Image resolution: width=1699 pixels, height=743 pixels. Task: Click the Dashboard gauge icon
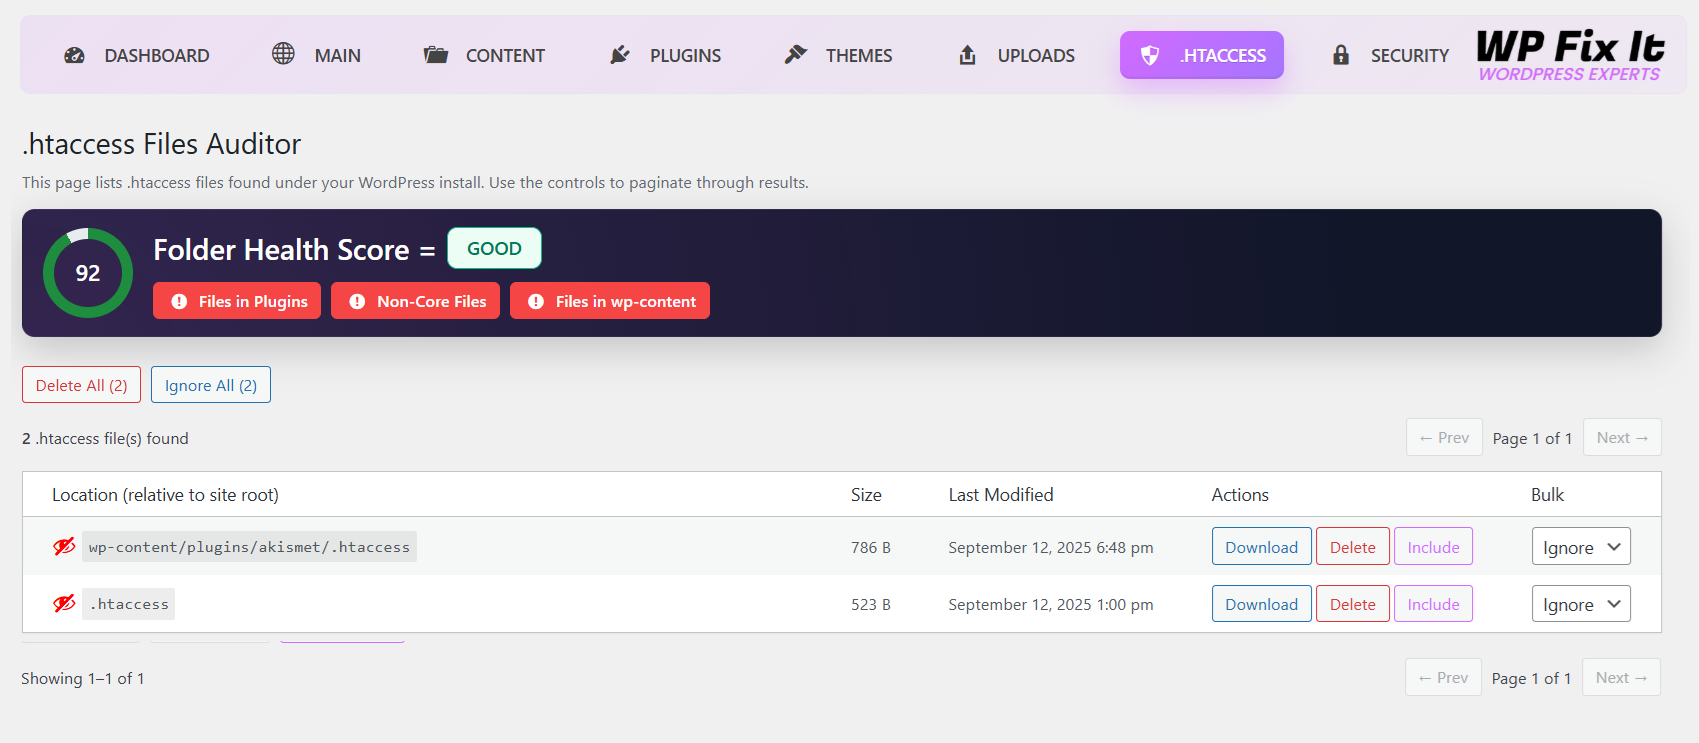(74, 55)
